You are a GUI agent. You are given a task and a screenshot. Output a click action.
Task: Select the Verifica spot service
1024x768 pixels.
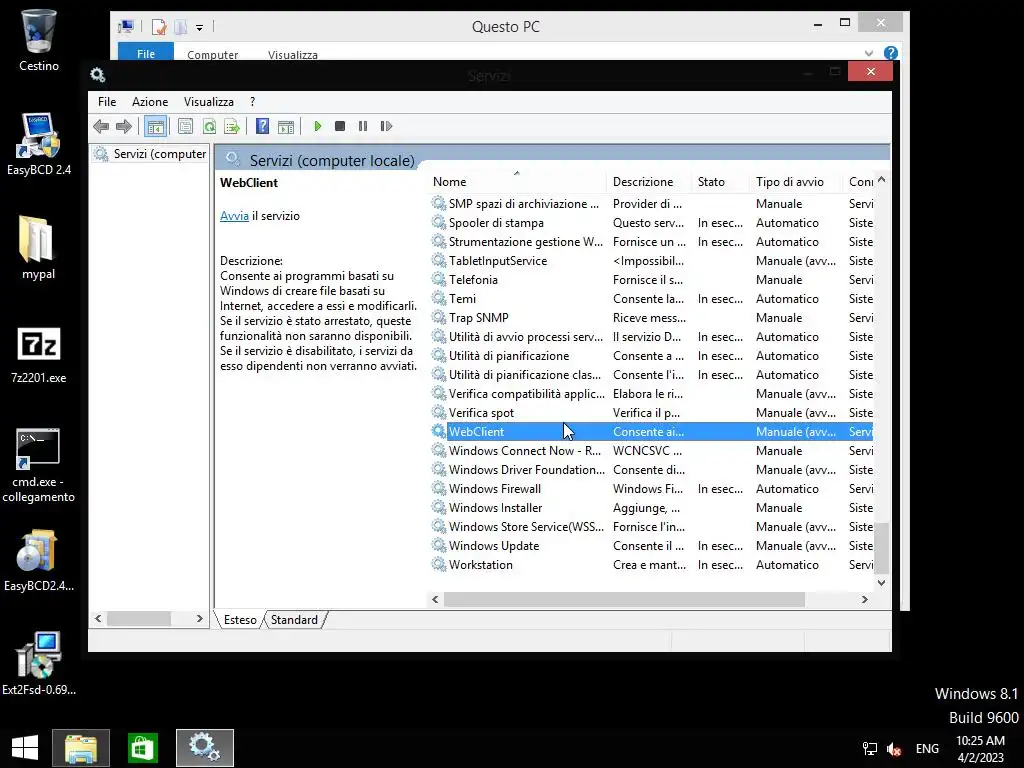click(x=651, y=413)
